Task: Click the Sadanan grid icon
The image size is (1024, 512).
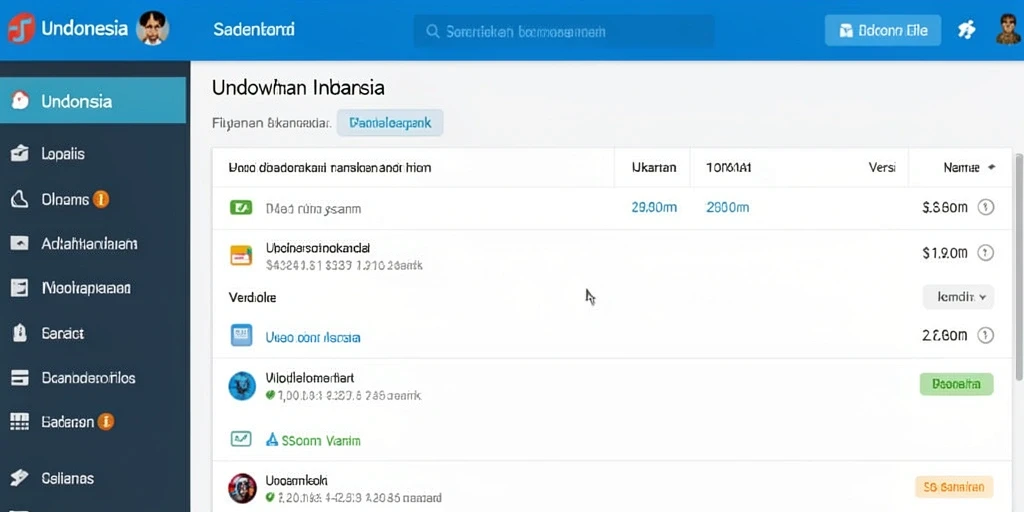Action: point(20,422)
